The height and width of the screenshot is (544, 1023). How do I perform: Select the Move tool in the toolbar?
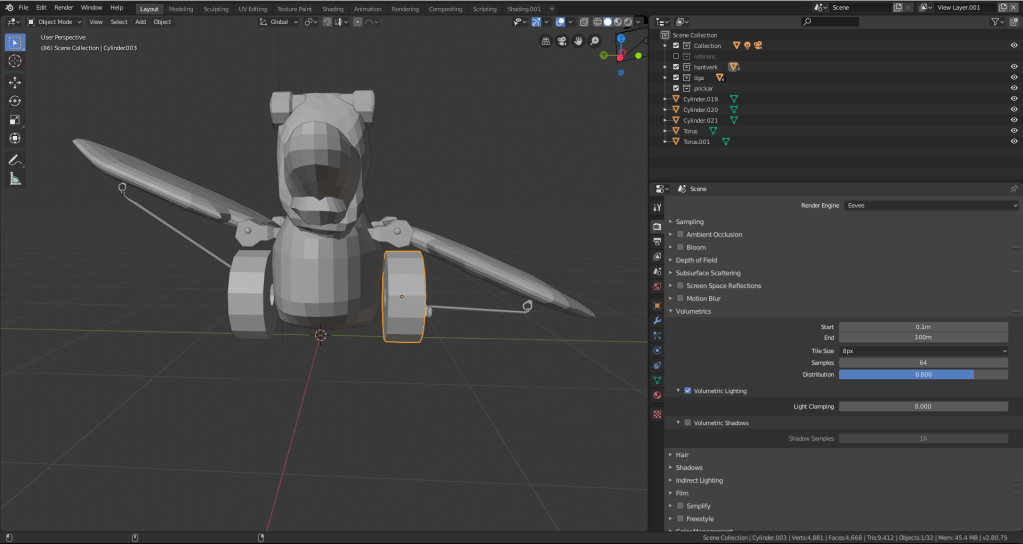coord(15,82)
